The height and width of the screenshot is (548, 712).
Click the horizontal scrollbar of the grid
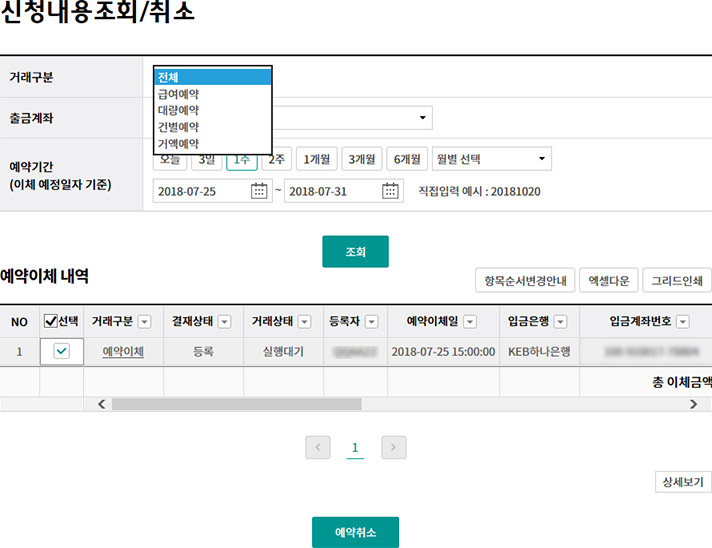pos(236,404)
